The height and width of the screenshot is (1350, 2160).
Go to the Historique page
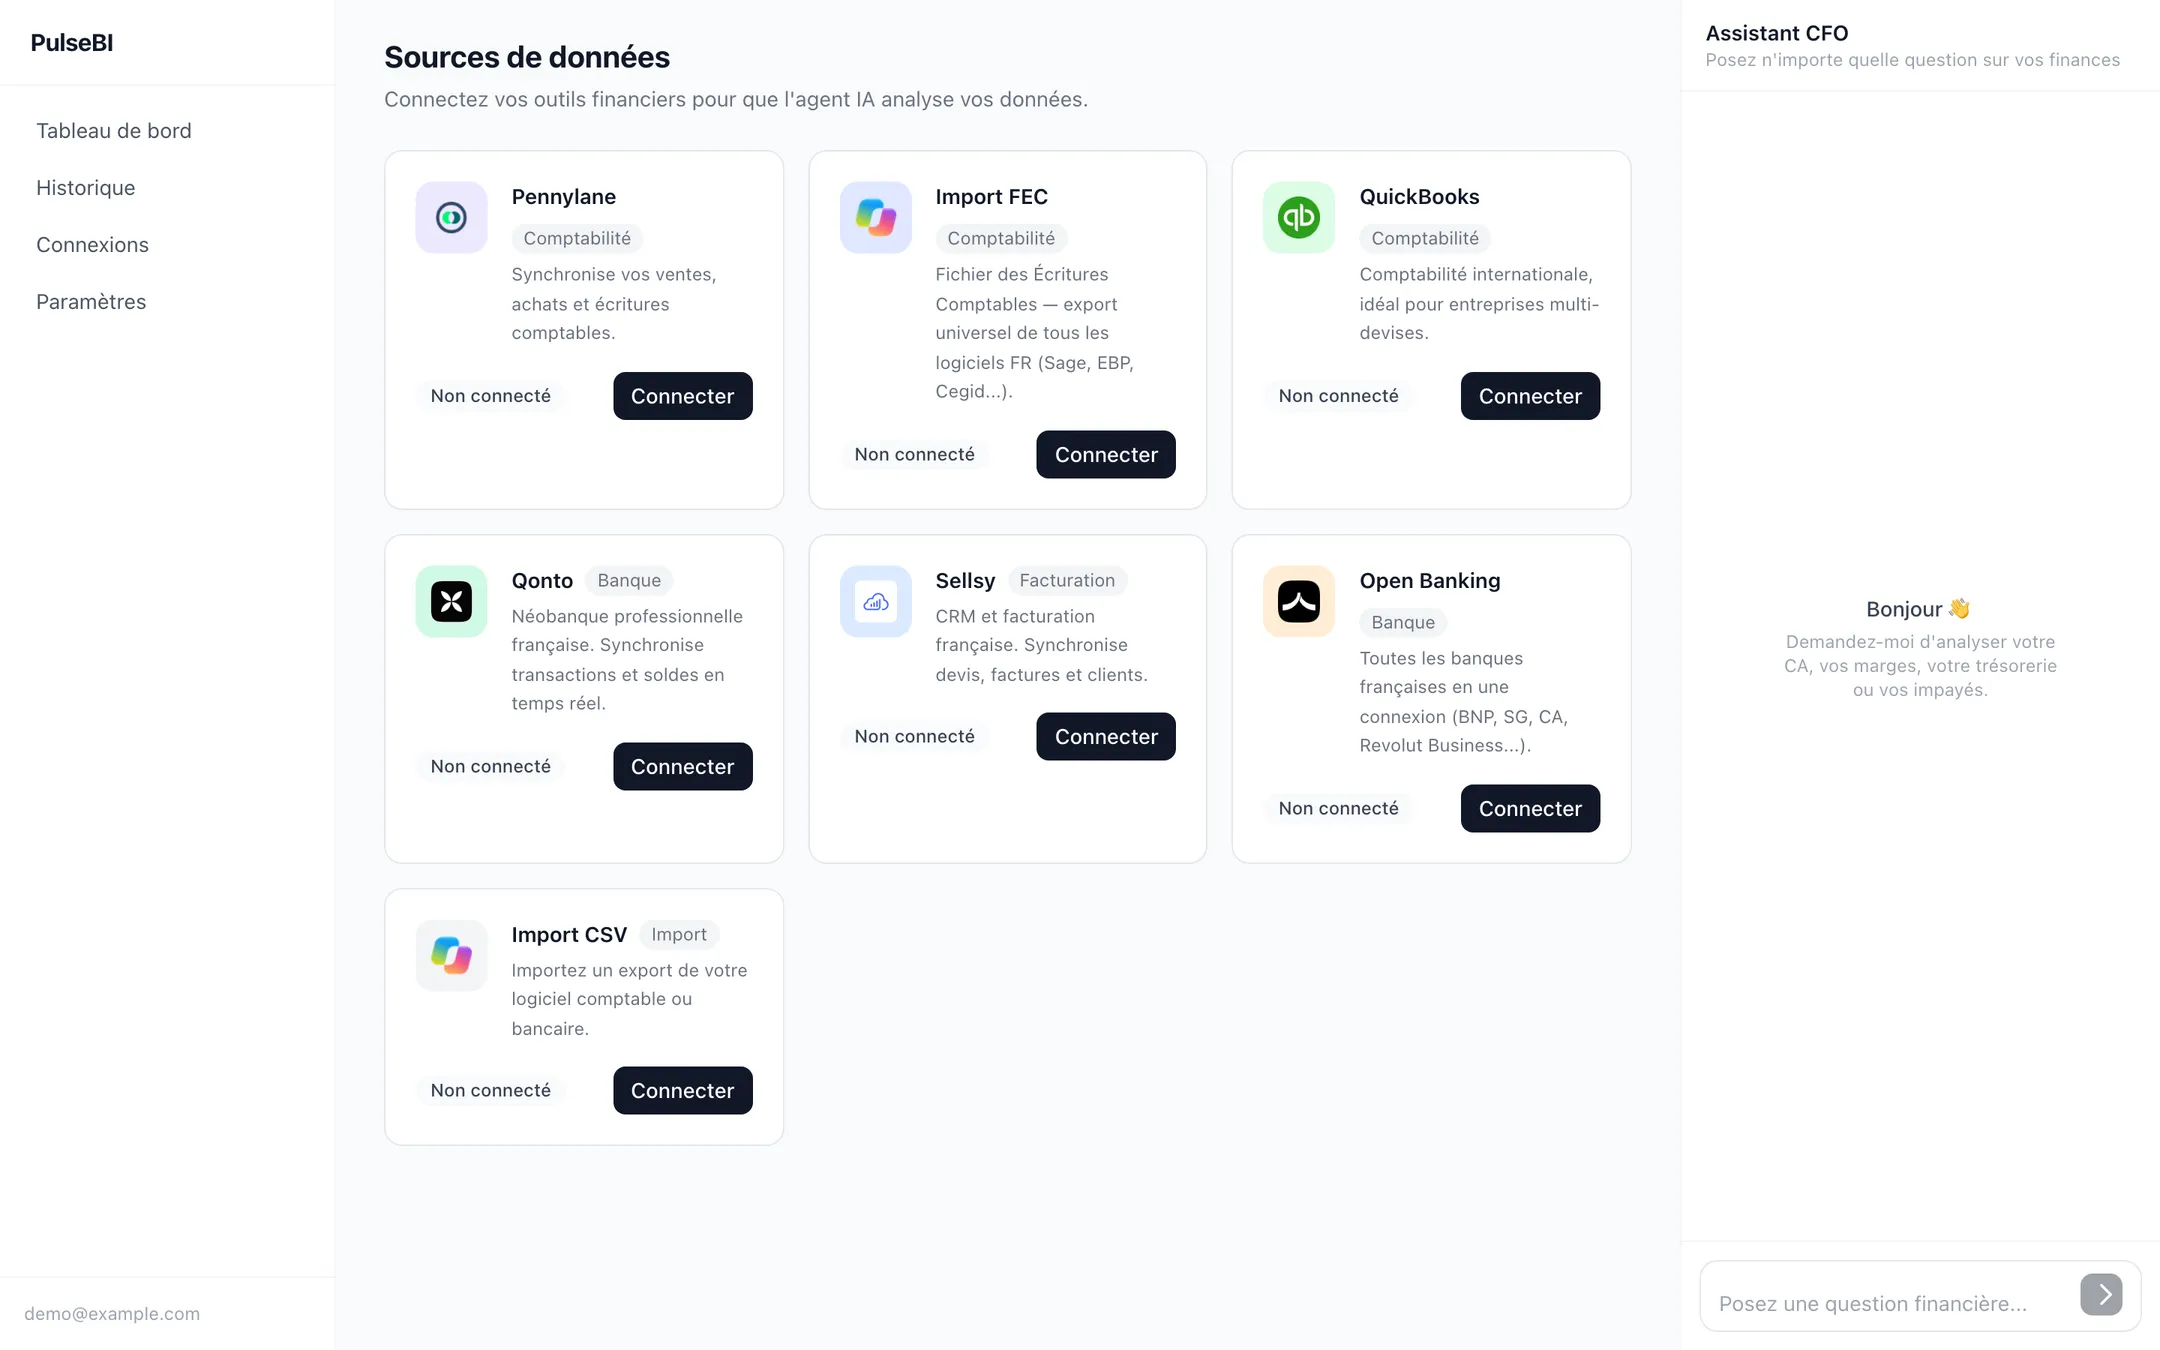point(86,188)
